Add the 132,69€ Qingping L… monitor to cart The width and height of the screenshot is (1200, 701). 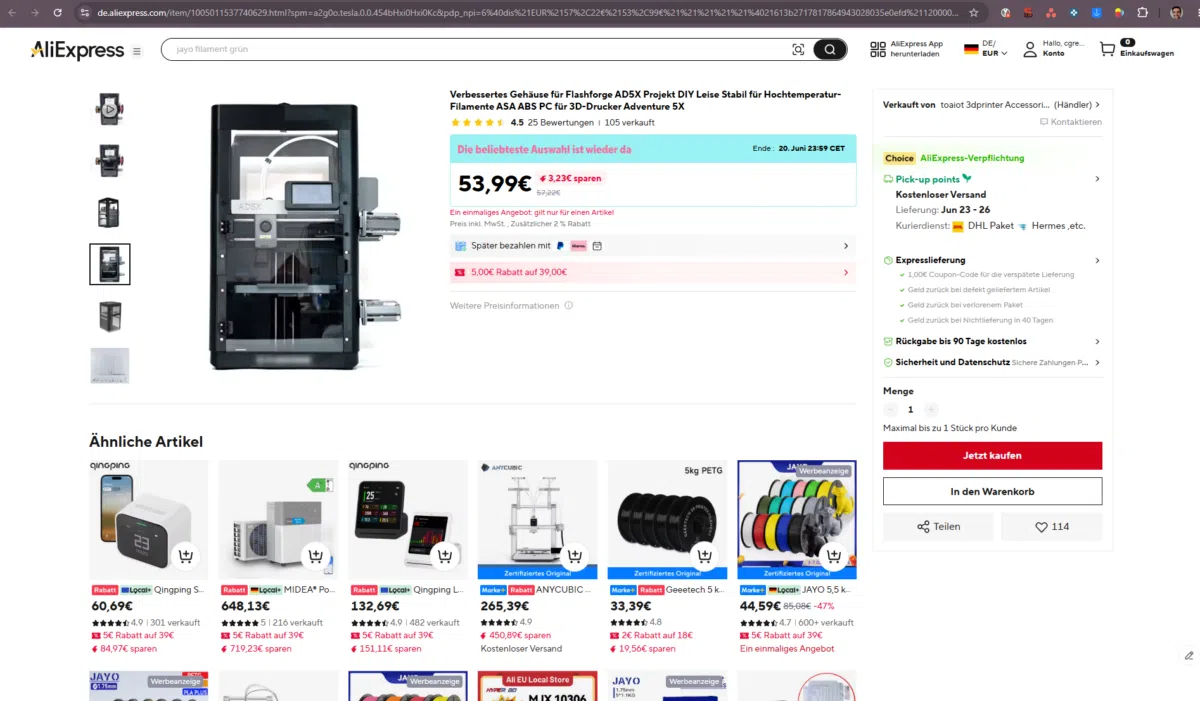click(444, 556)
